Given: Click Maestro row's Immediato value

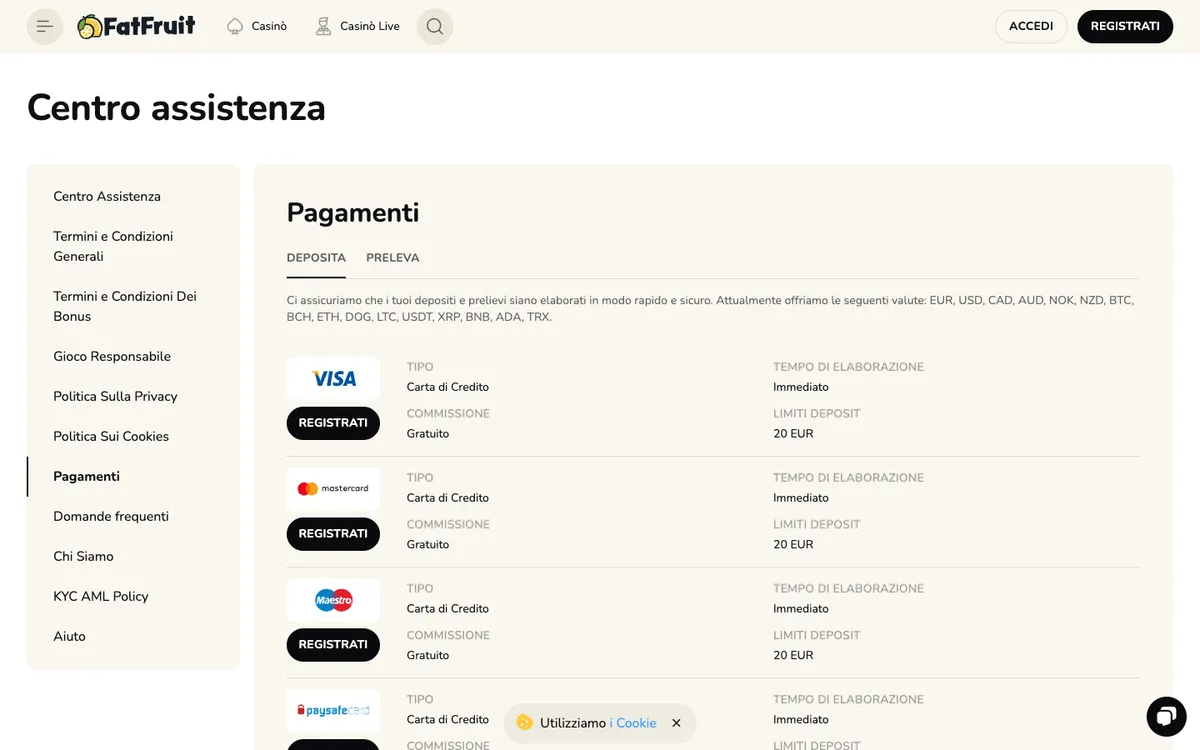Looking at the screenshot, I should coord(801,609).
